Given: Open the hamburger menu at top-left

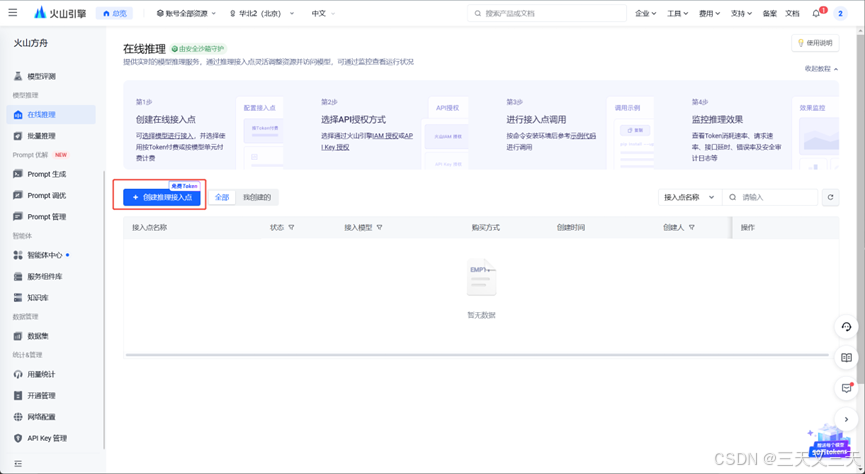Looking at the screenshot, I should coord(13,13).
